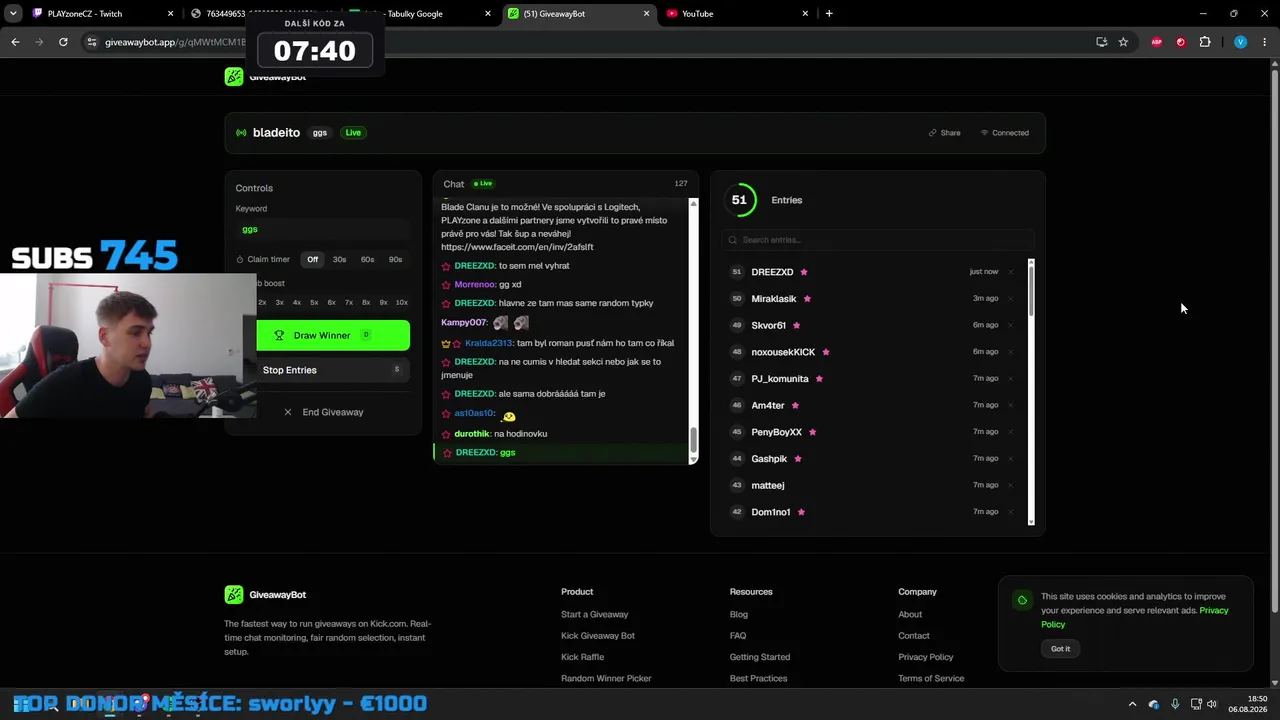
Task: Set claim timer to Off
Action: coord(313,260)
